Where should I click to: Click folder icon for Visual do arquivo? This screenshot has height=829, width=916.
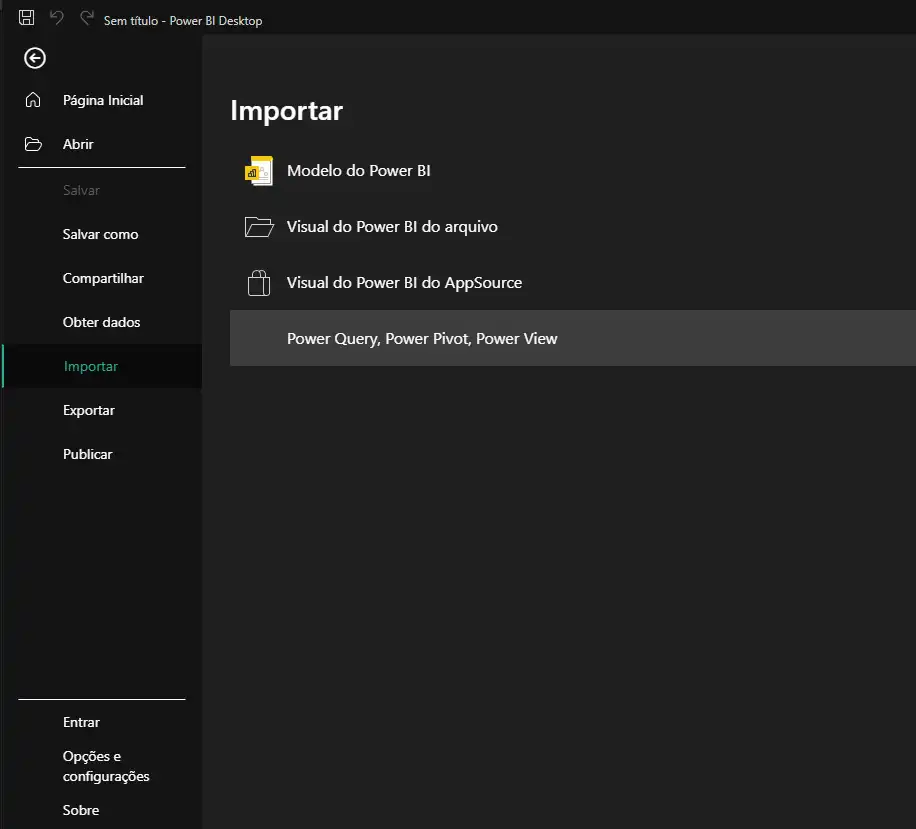tap(259, 227)
